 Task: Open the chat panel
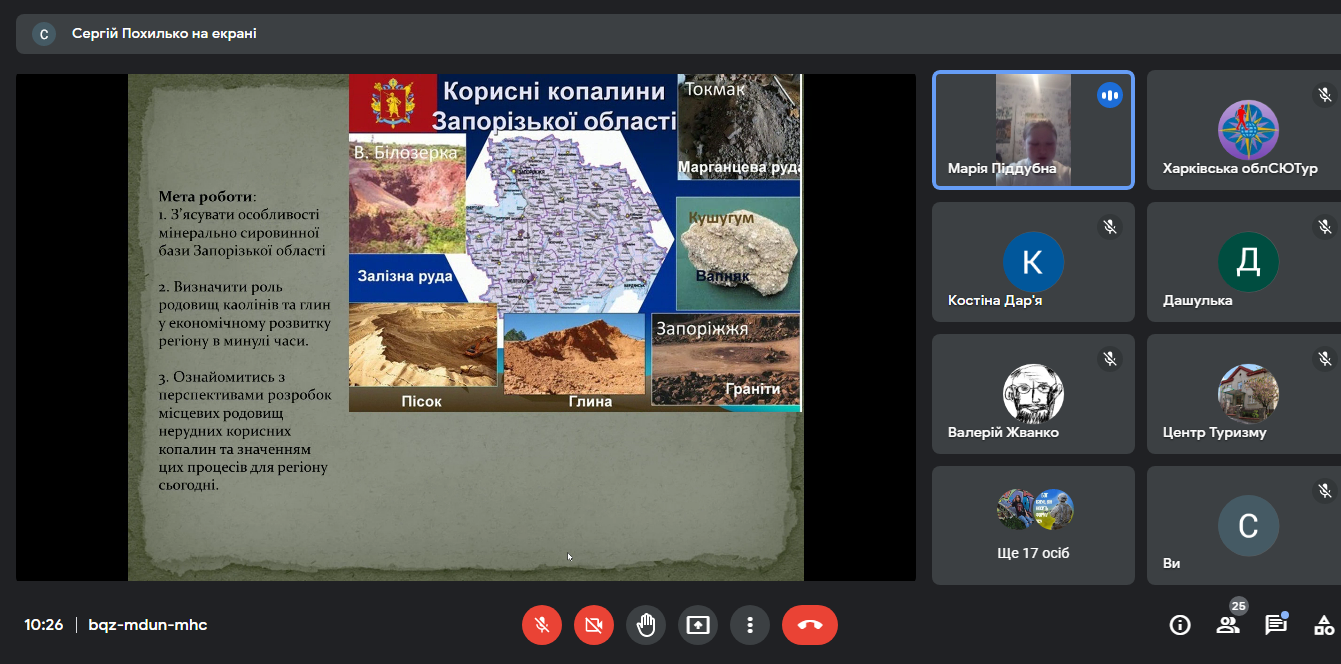[1276, 625]
